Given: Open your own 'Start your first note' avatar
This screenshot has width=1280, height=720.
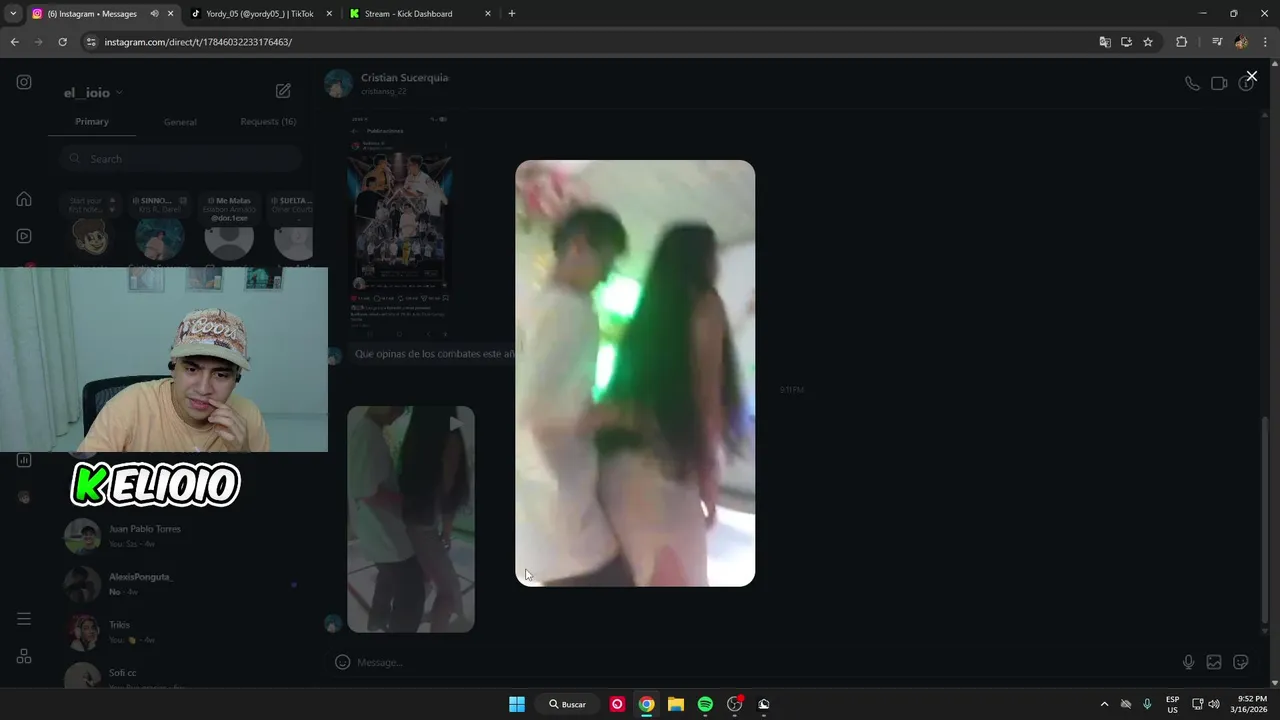Looking at the screenshot, I should pos(90,238).
